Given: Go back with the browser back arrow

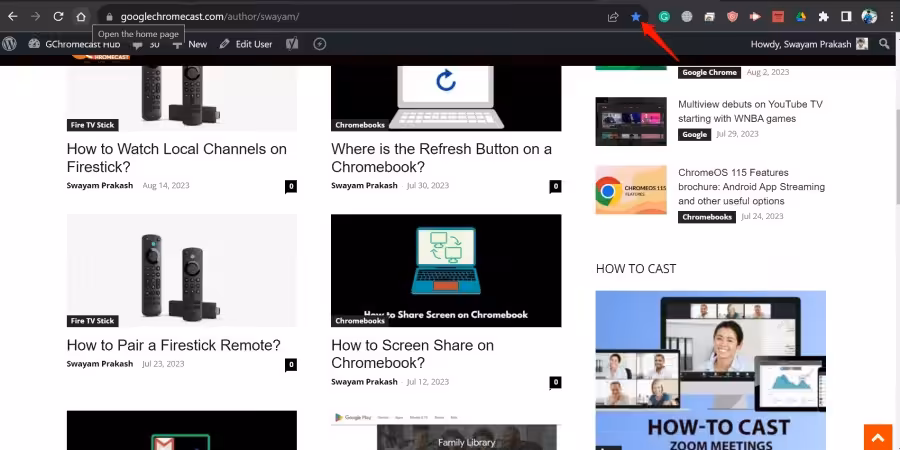Looking at the screenshot, I should click(x=12, y=17).
